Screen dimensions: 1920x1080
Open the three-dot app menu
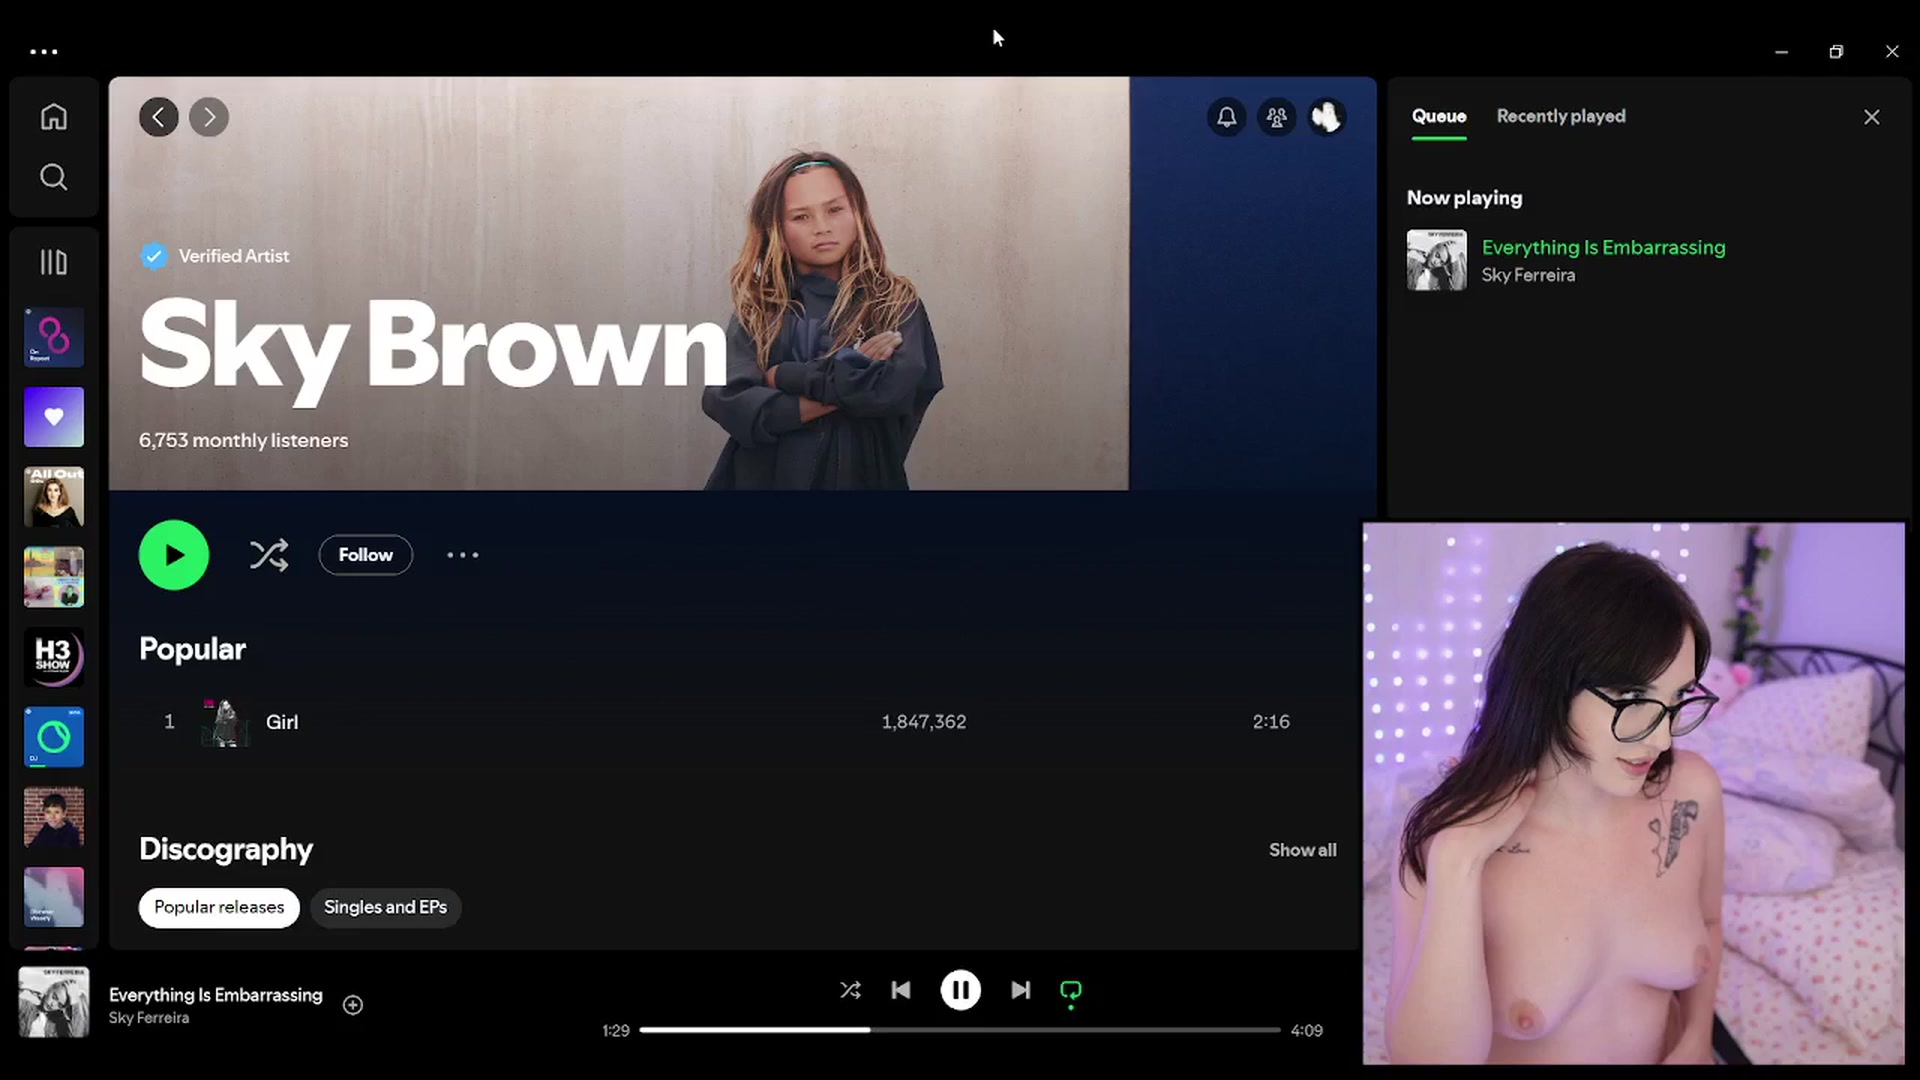(x=44, y=51)
